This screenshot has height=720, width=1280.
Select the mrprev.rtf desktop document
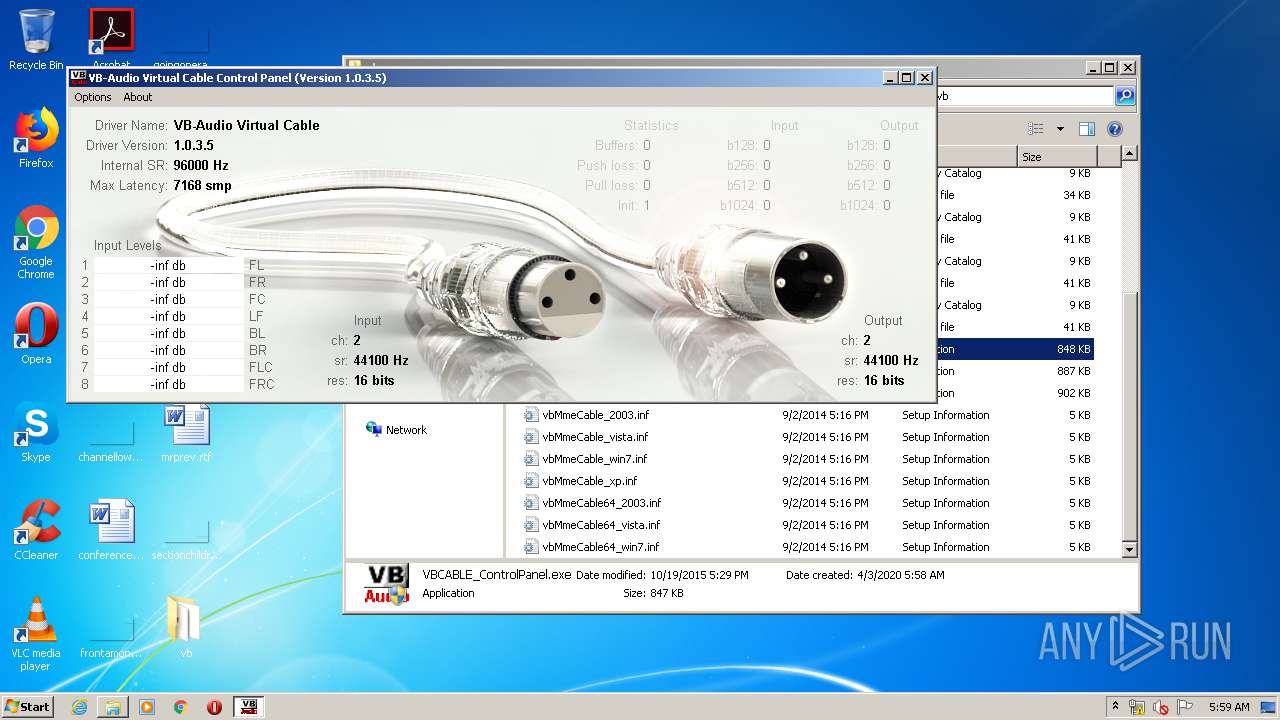click(186, 433)
